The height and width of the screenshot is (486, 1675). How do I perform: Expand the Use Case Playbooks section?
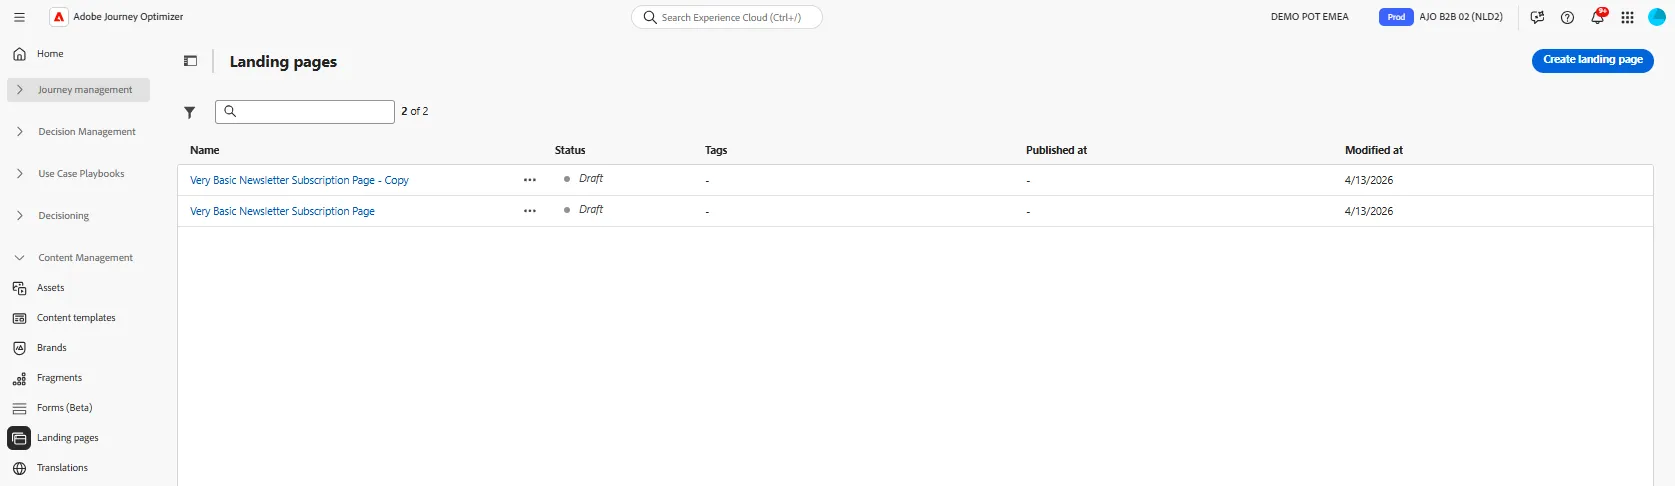78,174
